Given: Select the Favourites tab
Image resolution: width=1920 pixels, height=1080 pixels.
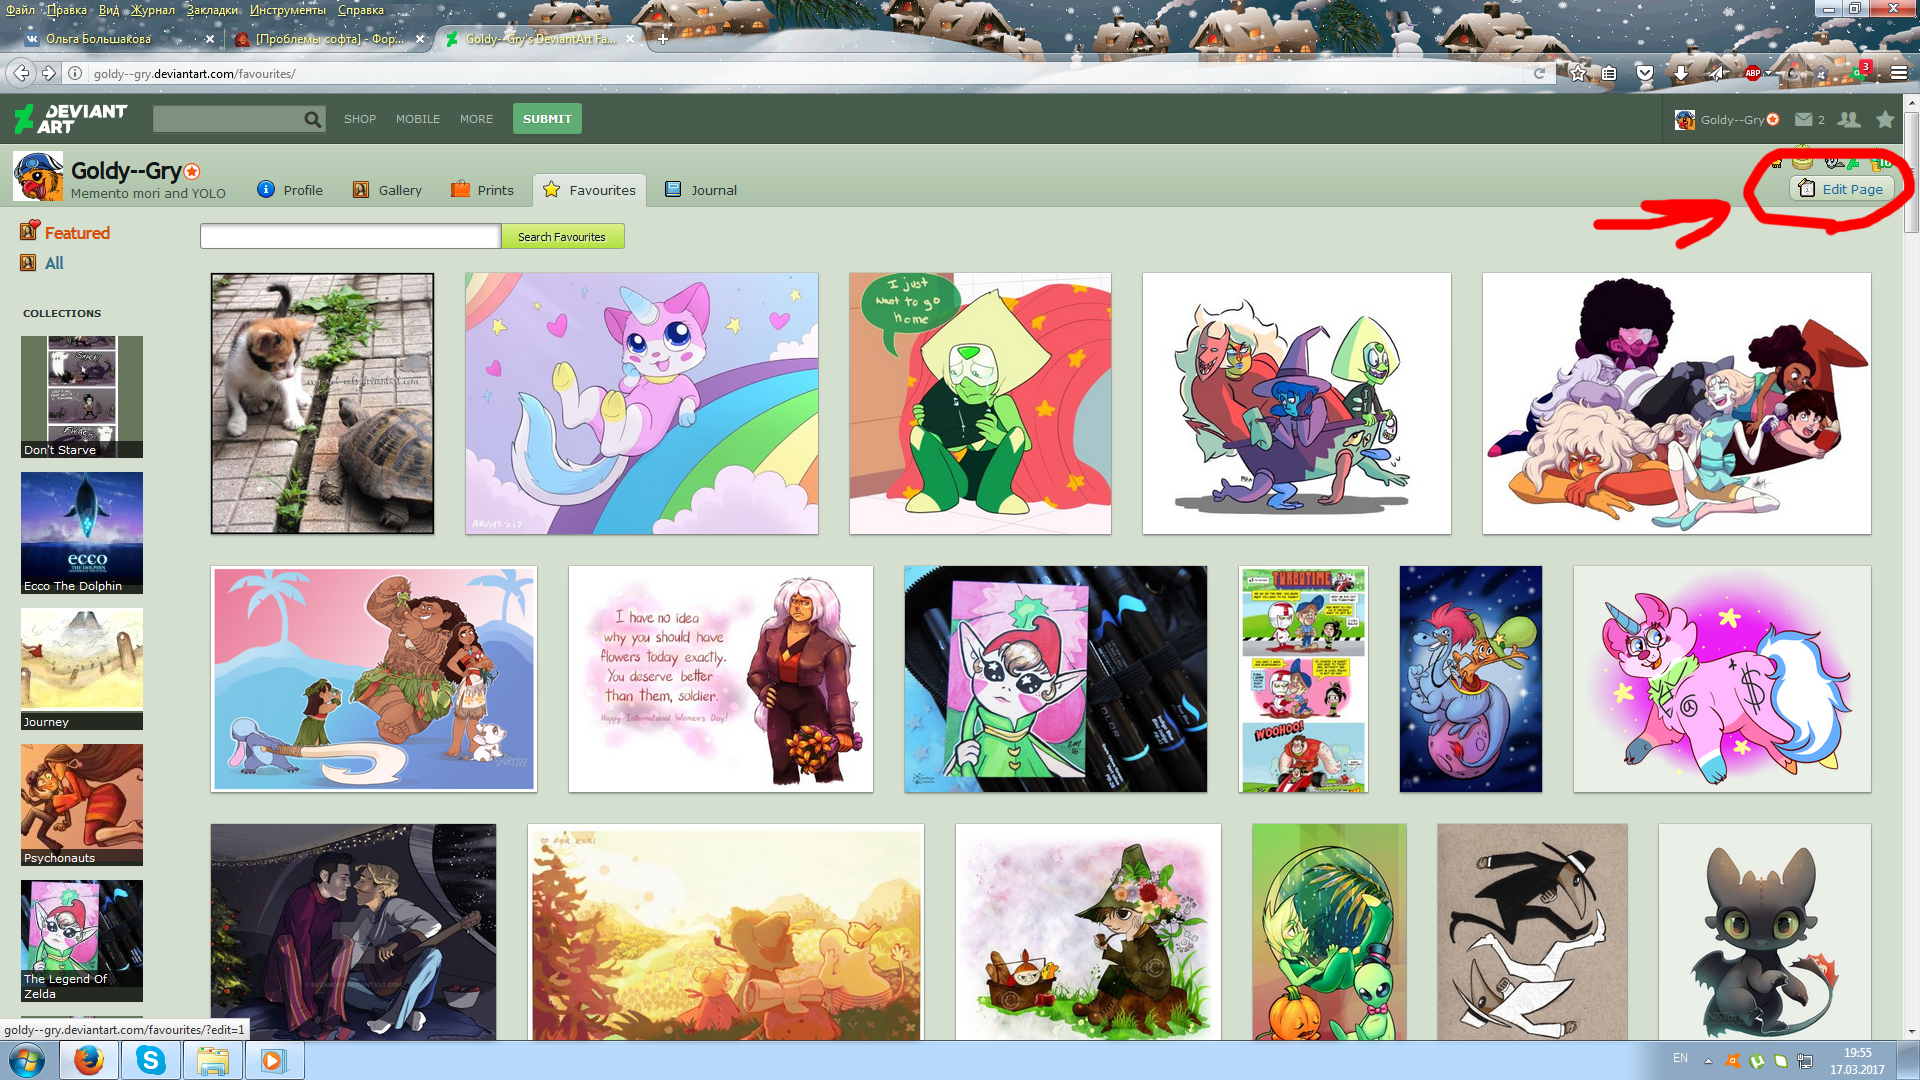Looking at the screenshot, I should [x=589, y=190].
